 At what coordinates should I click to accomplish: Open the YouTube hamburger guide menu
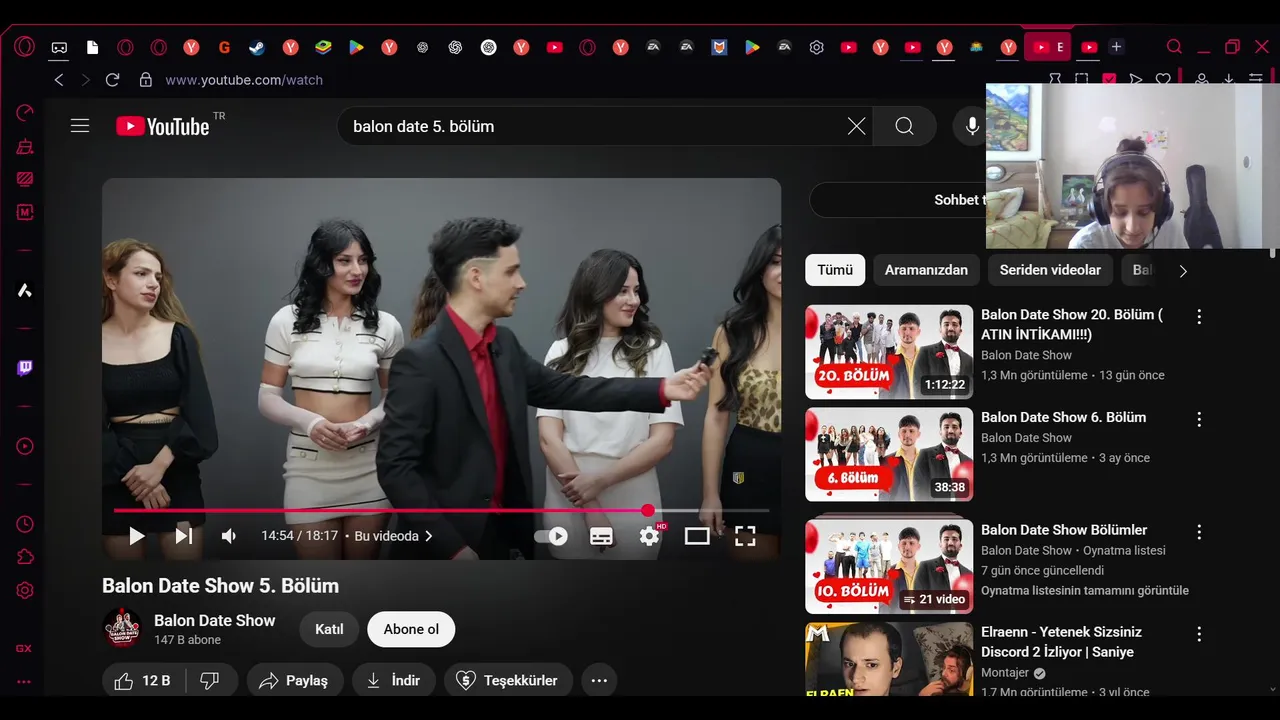click(x=80, y=126)
